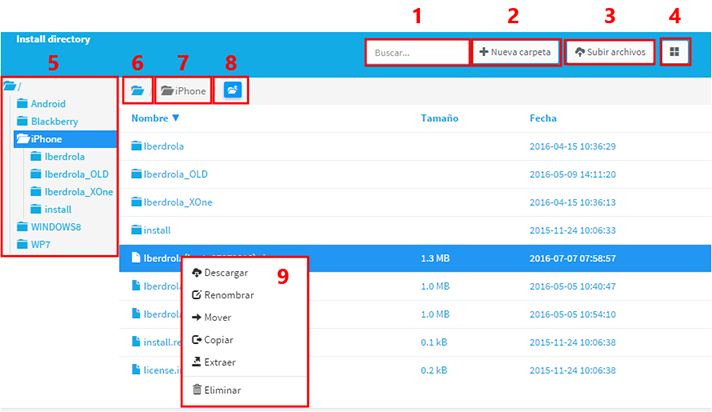712x412 pixels.
Task: Switch to grid view icon
Action: 675,52
